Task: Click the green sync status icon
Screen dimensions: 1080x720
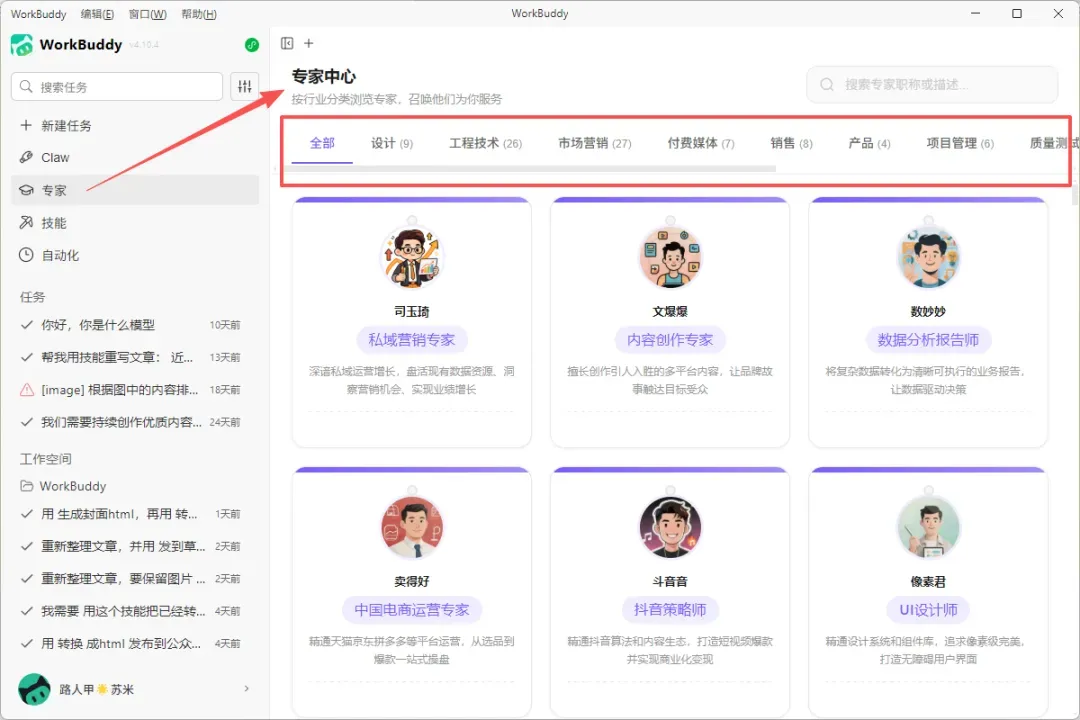Action: tap(251, 45)
